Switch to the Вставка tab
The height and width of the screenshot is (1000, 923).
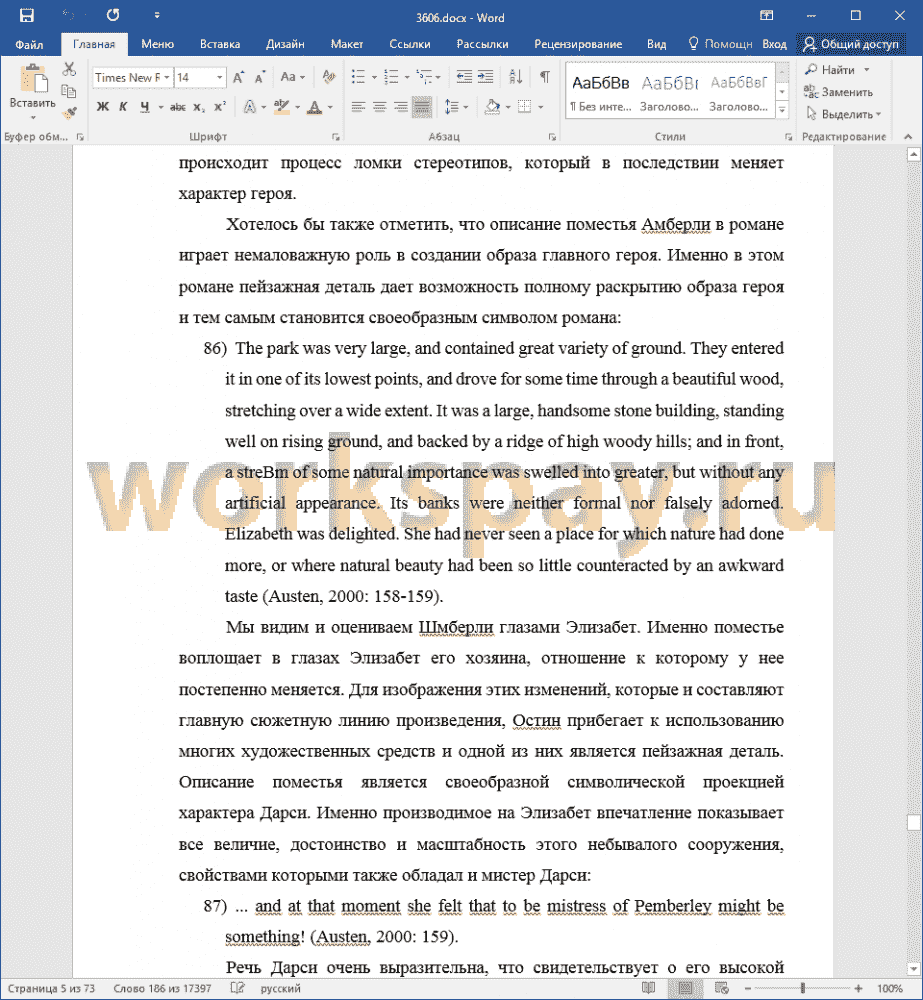point(219,44)
